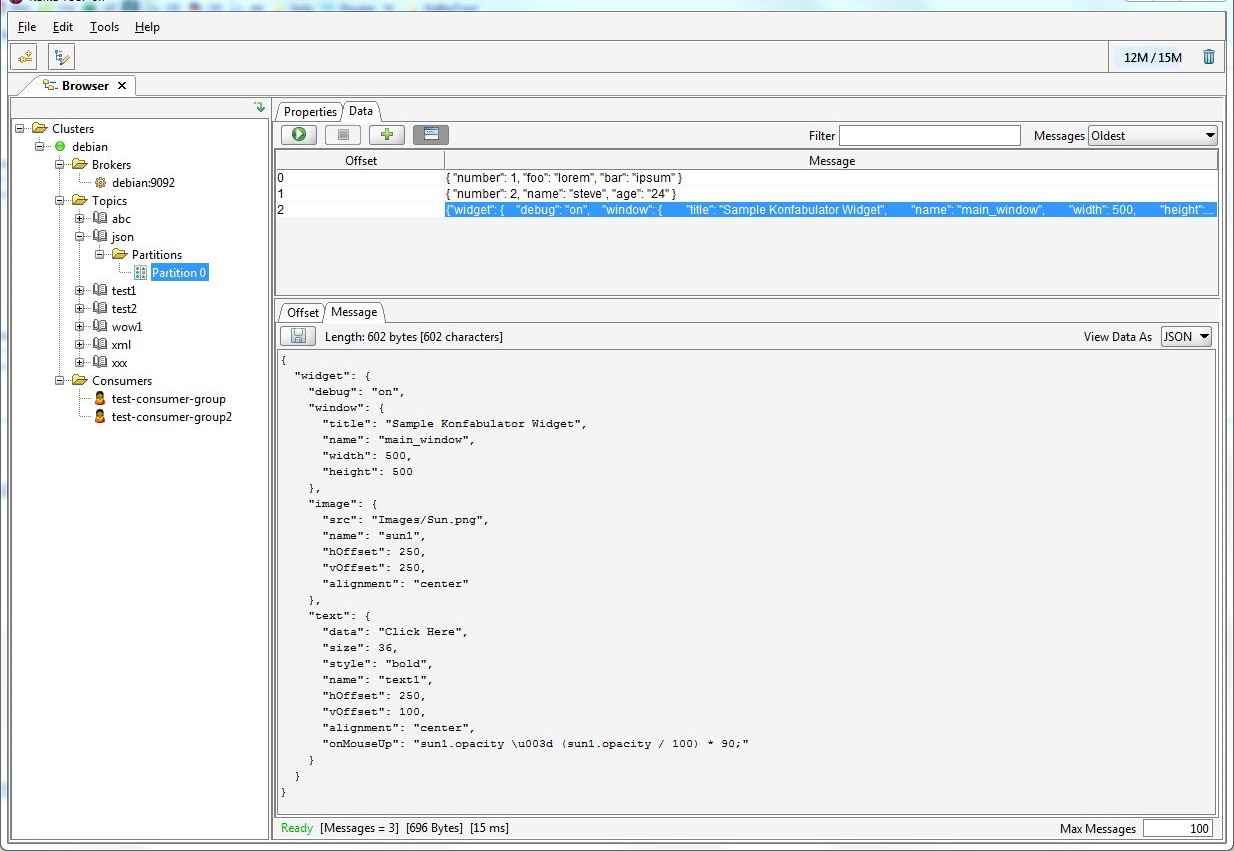Click the green refresh arrow above the tree

(259, 107)
